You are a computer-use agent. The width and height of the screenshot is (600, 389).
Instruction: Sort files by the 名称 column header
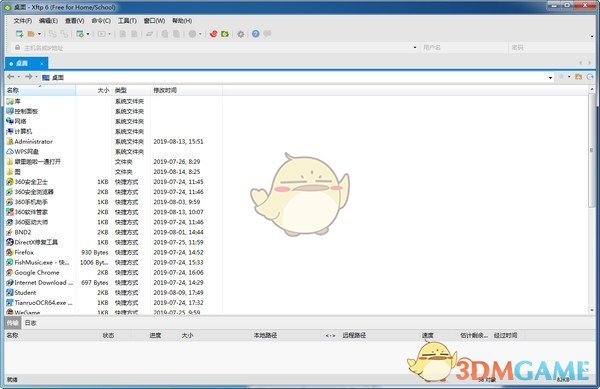pos(40,90)
